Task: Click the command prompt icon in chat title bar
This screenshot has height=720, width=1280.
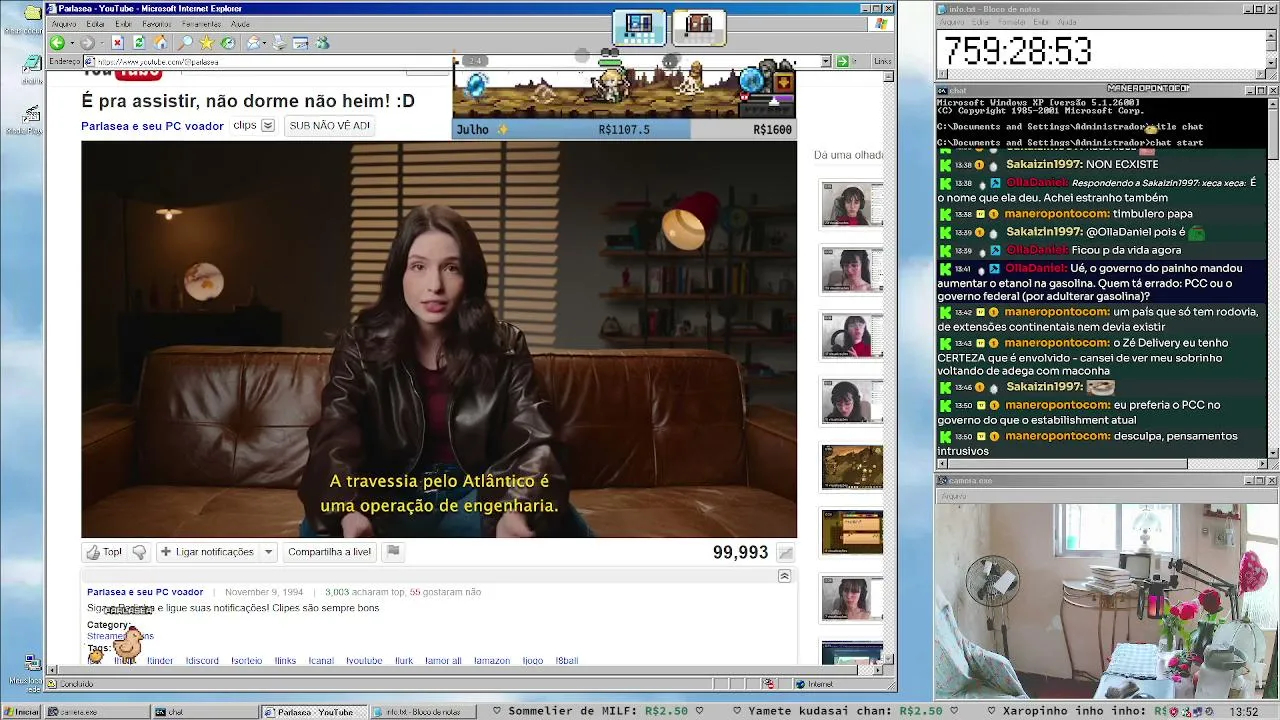Action: click(x=942, y=91)
